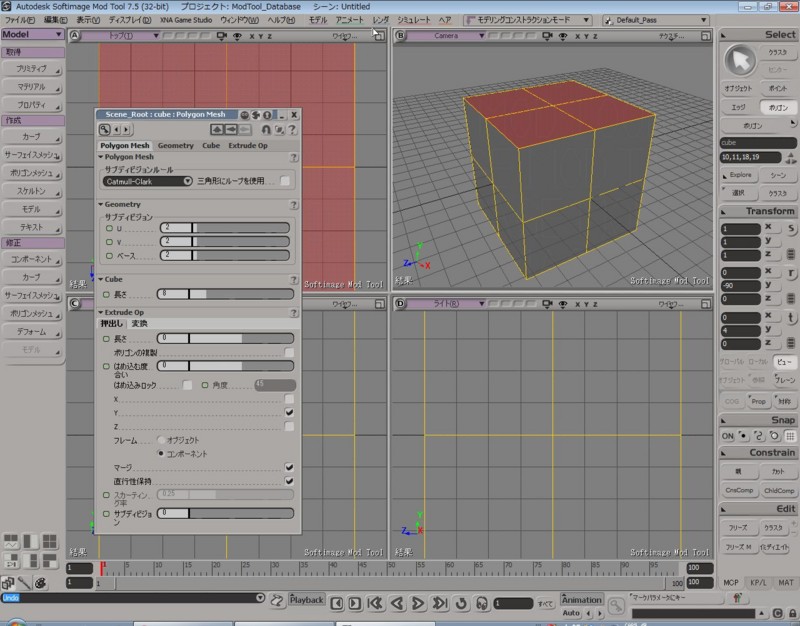The width and height of the screenshot is (800, 626).
Task: Open アニメート menu
Action: click(349, 20)
